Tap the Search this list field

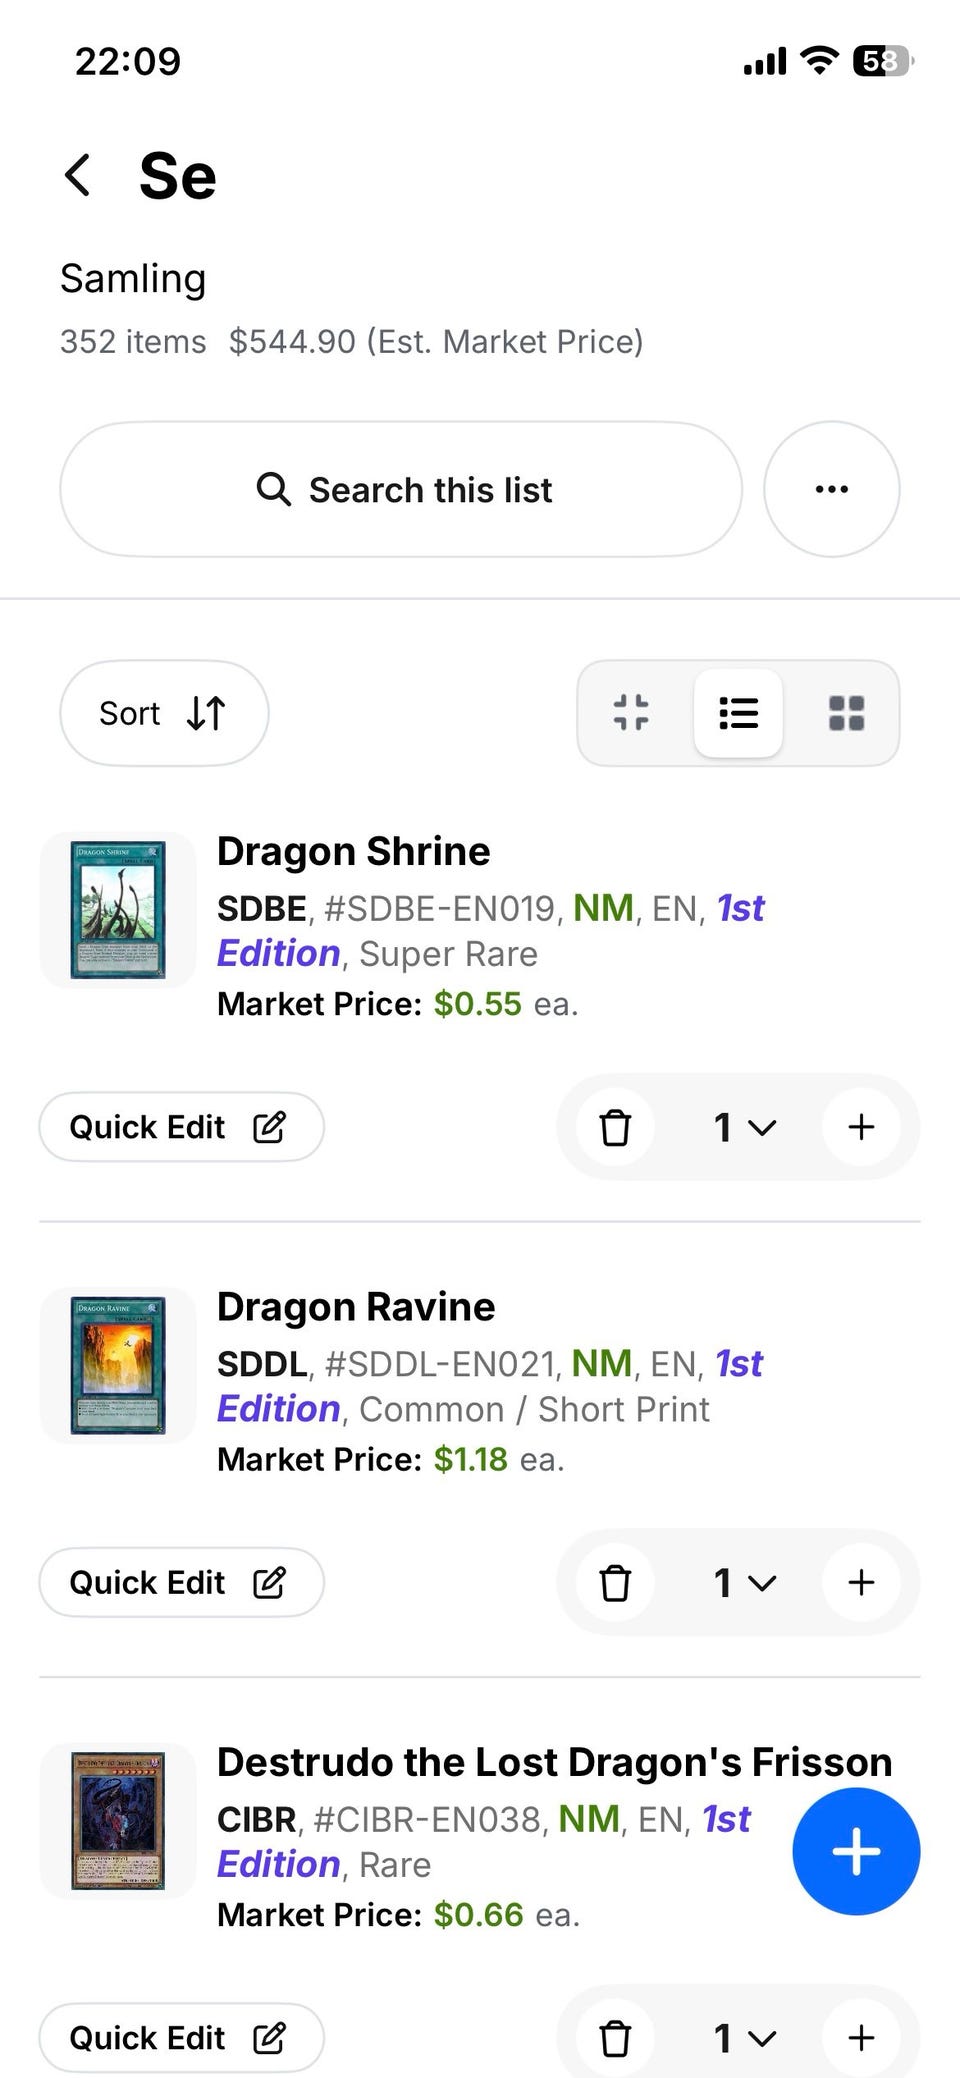[401, 489]
